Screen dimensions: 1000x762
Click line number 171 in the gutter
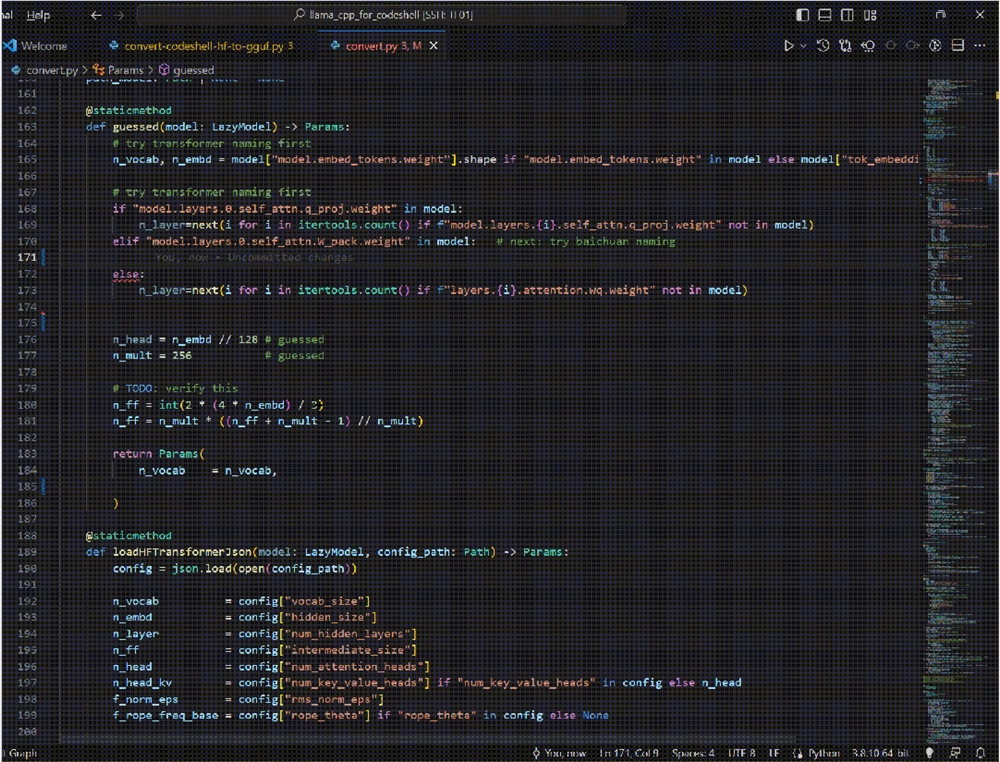coord(27,257)
